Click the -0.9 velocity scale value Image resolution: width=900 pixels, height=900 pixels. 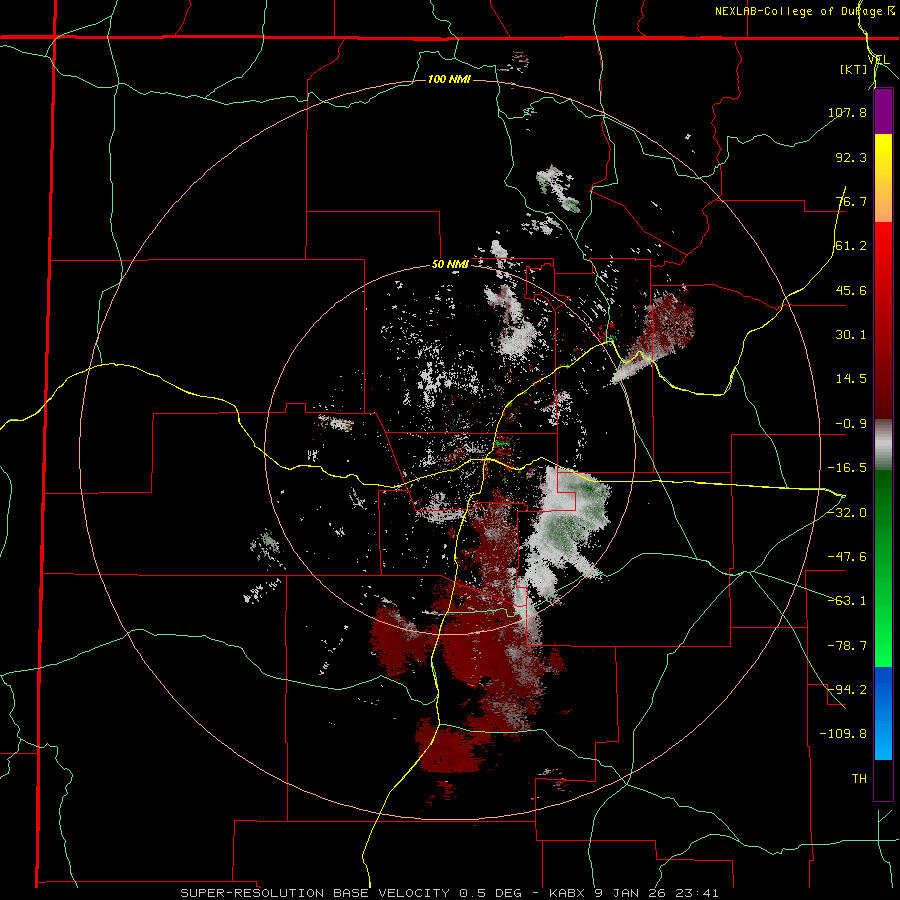tap(851, 424)
